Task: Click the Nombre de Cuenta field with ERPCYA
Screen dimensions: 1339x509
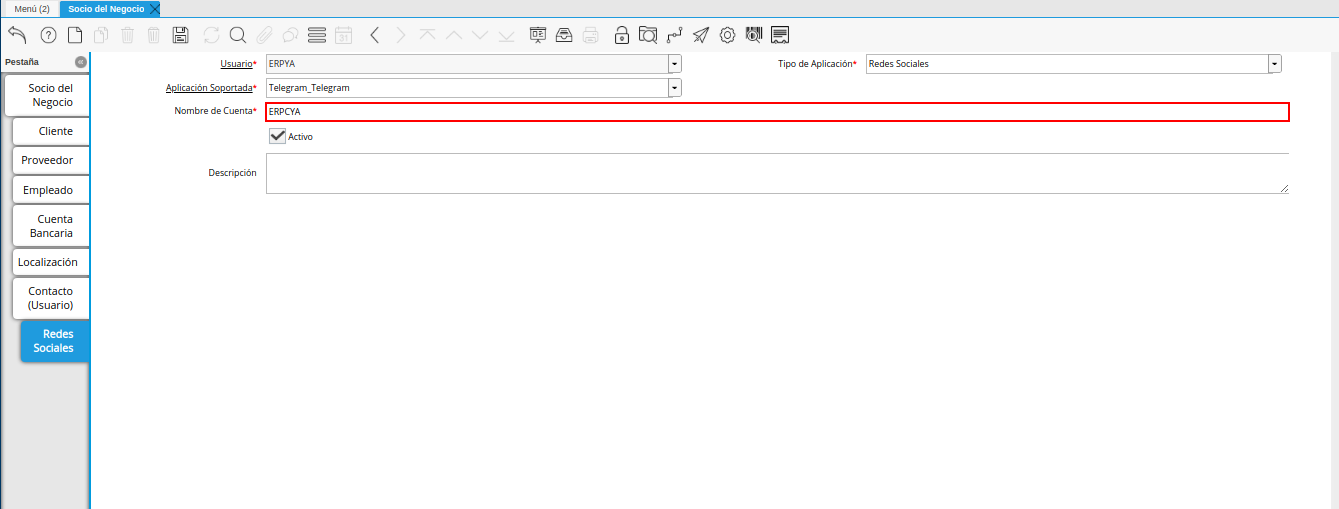Action: (777, 112)
